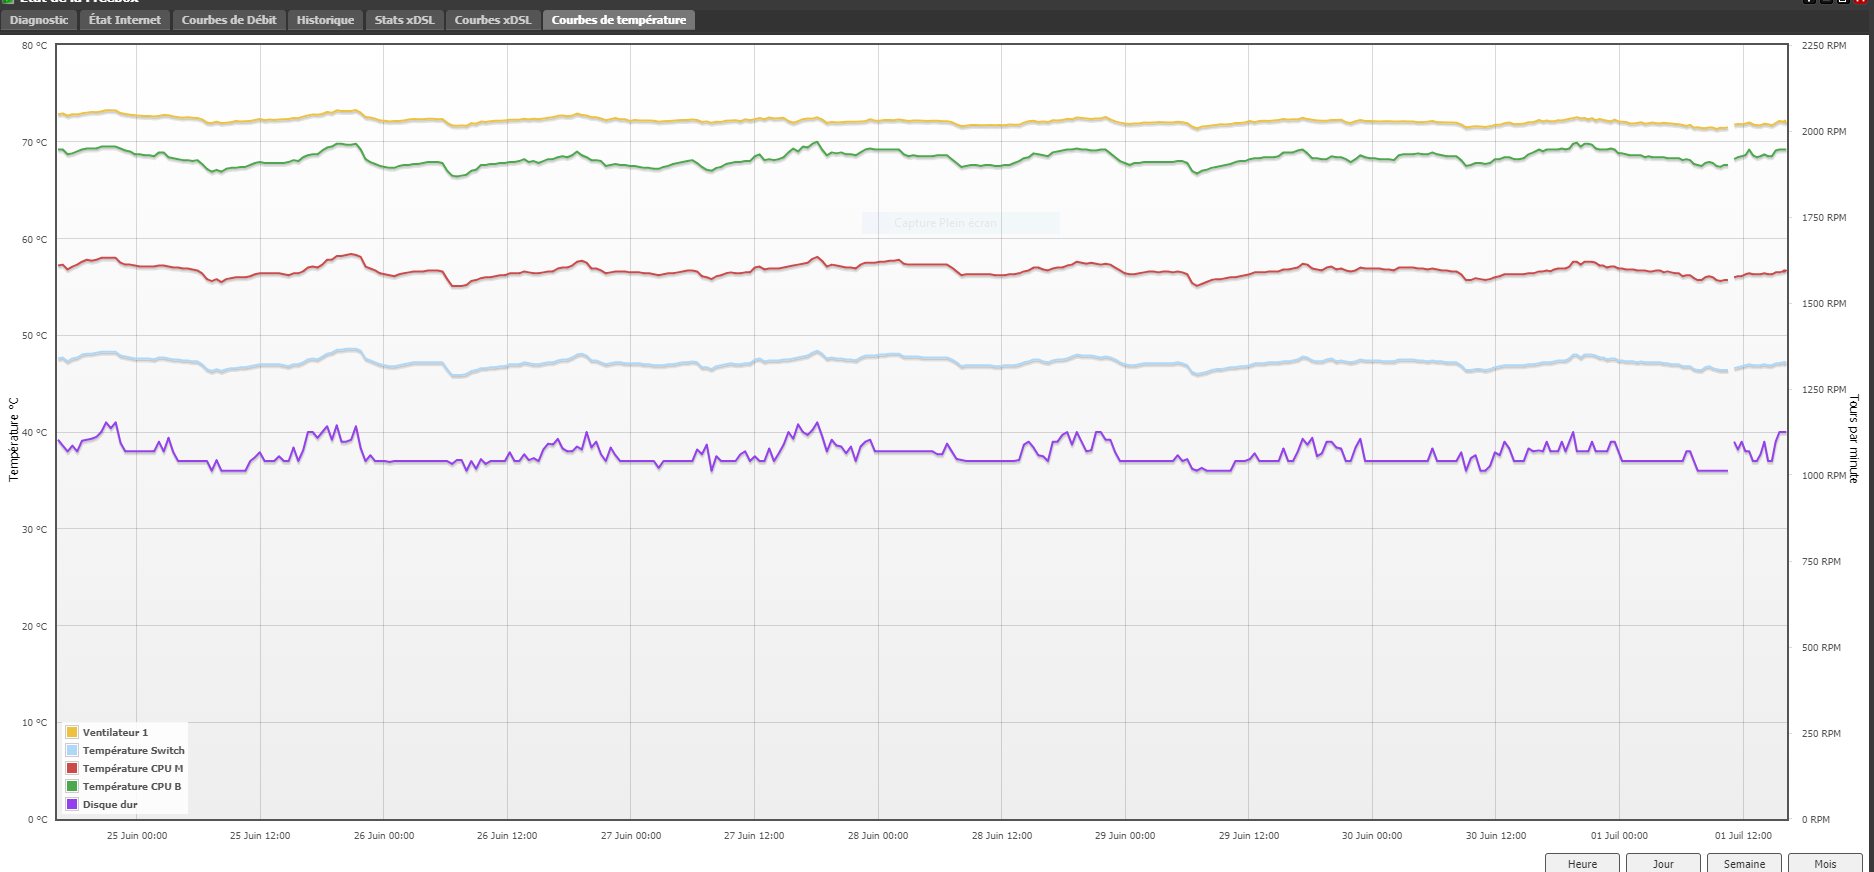This screenshot has height=872, width=1874.
Task: Click the 26 Juin 12:00 axis label
Action: point(507,835)
